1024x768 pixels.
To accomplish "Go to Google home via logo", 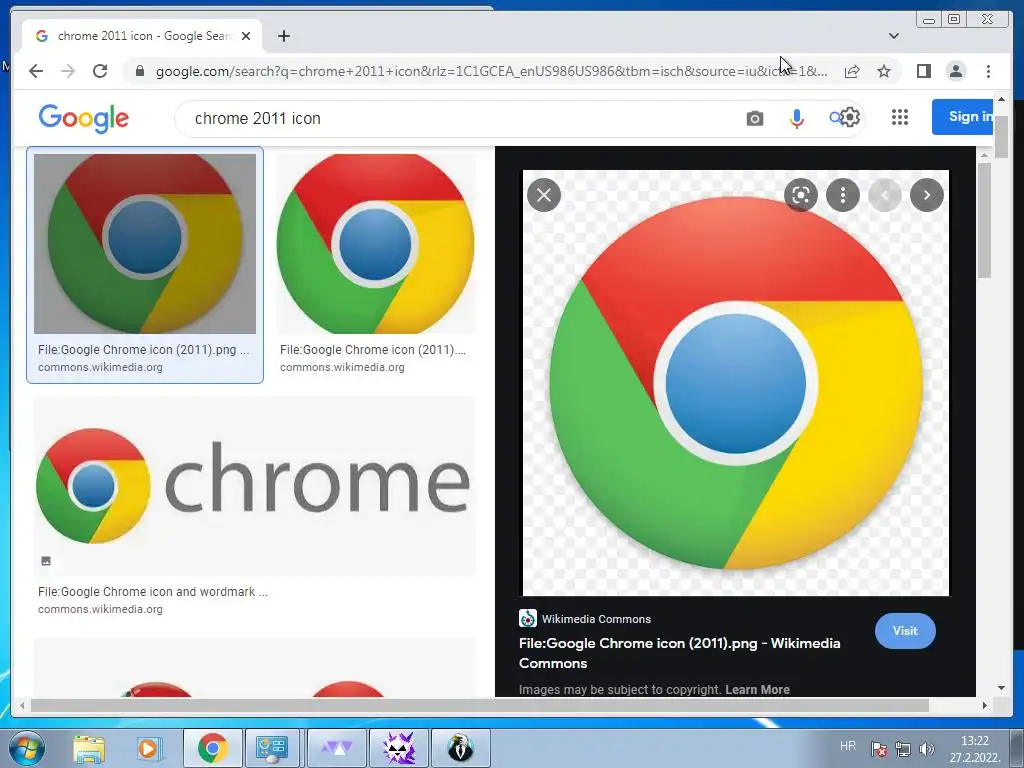I will click(x=84, y=118).
